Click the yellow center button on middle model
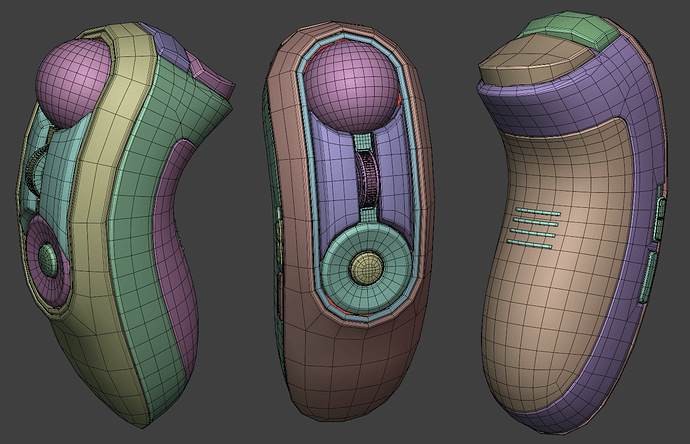Image resolution: width=690 pixels, height=444 pixels. (x=367, y=268)
